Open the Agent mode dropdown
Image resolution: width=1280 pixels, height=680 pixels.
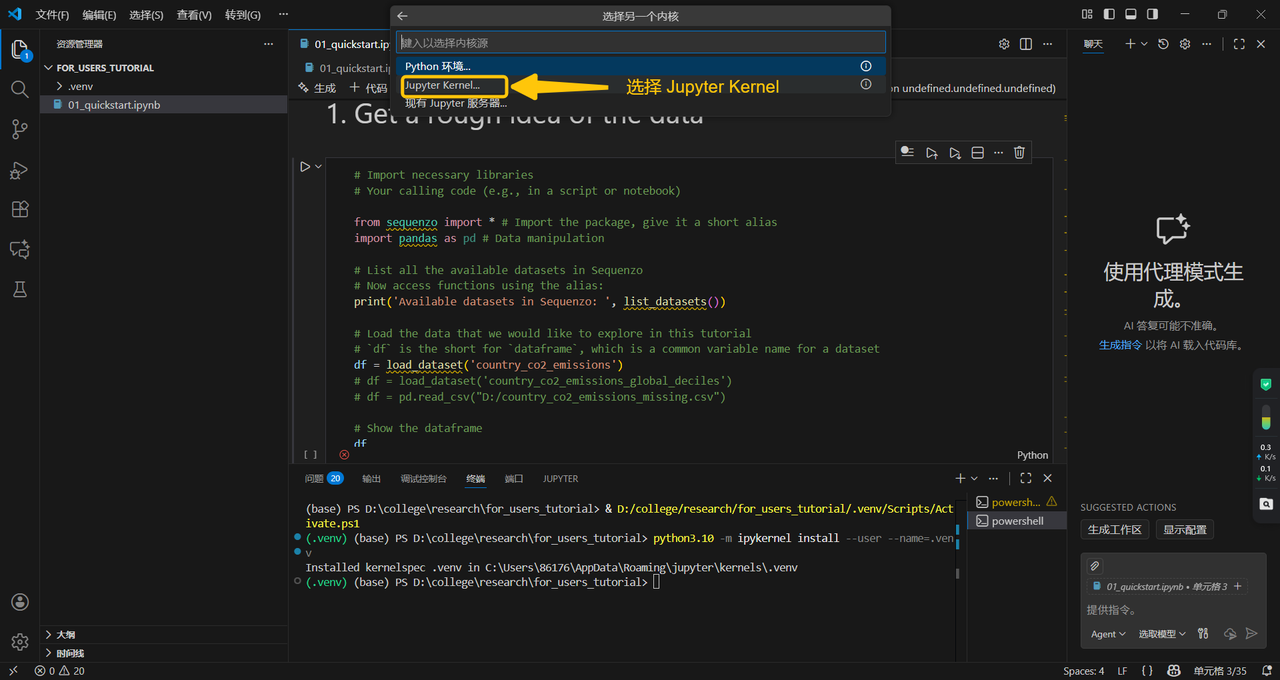(x=1108, y=634)
